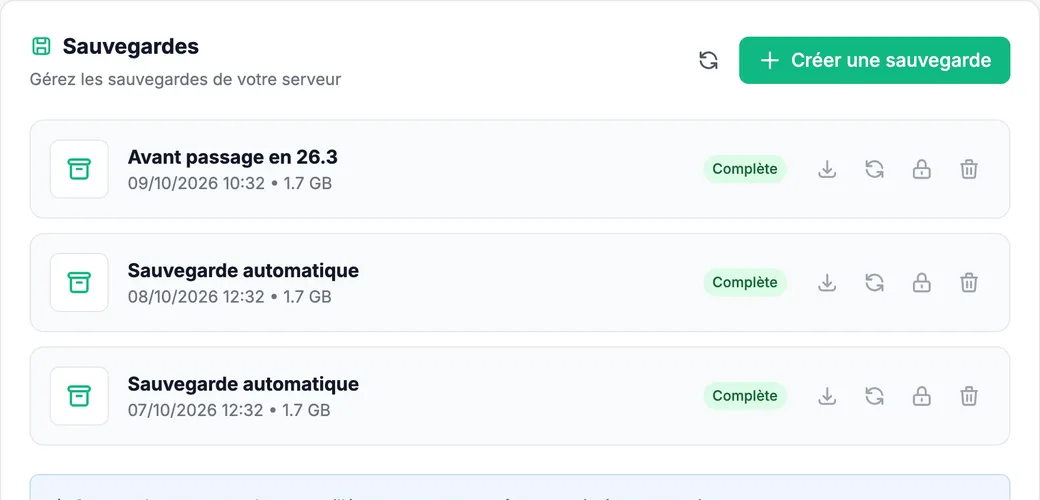Select the Complète badge of the 07/10/2026 backup
This screenshot has height=500, width=1040.
745,396
